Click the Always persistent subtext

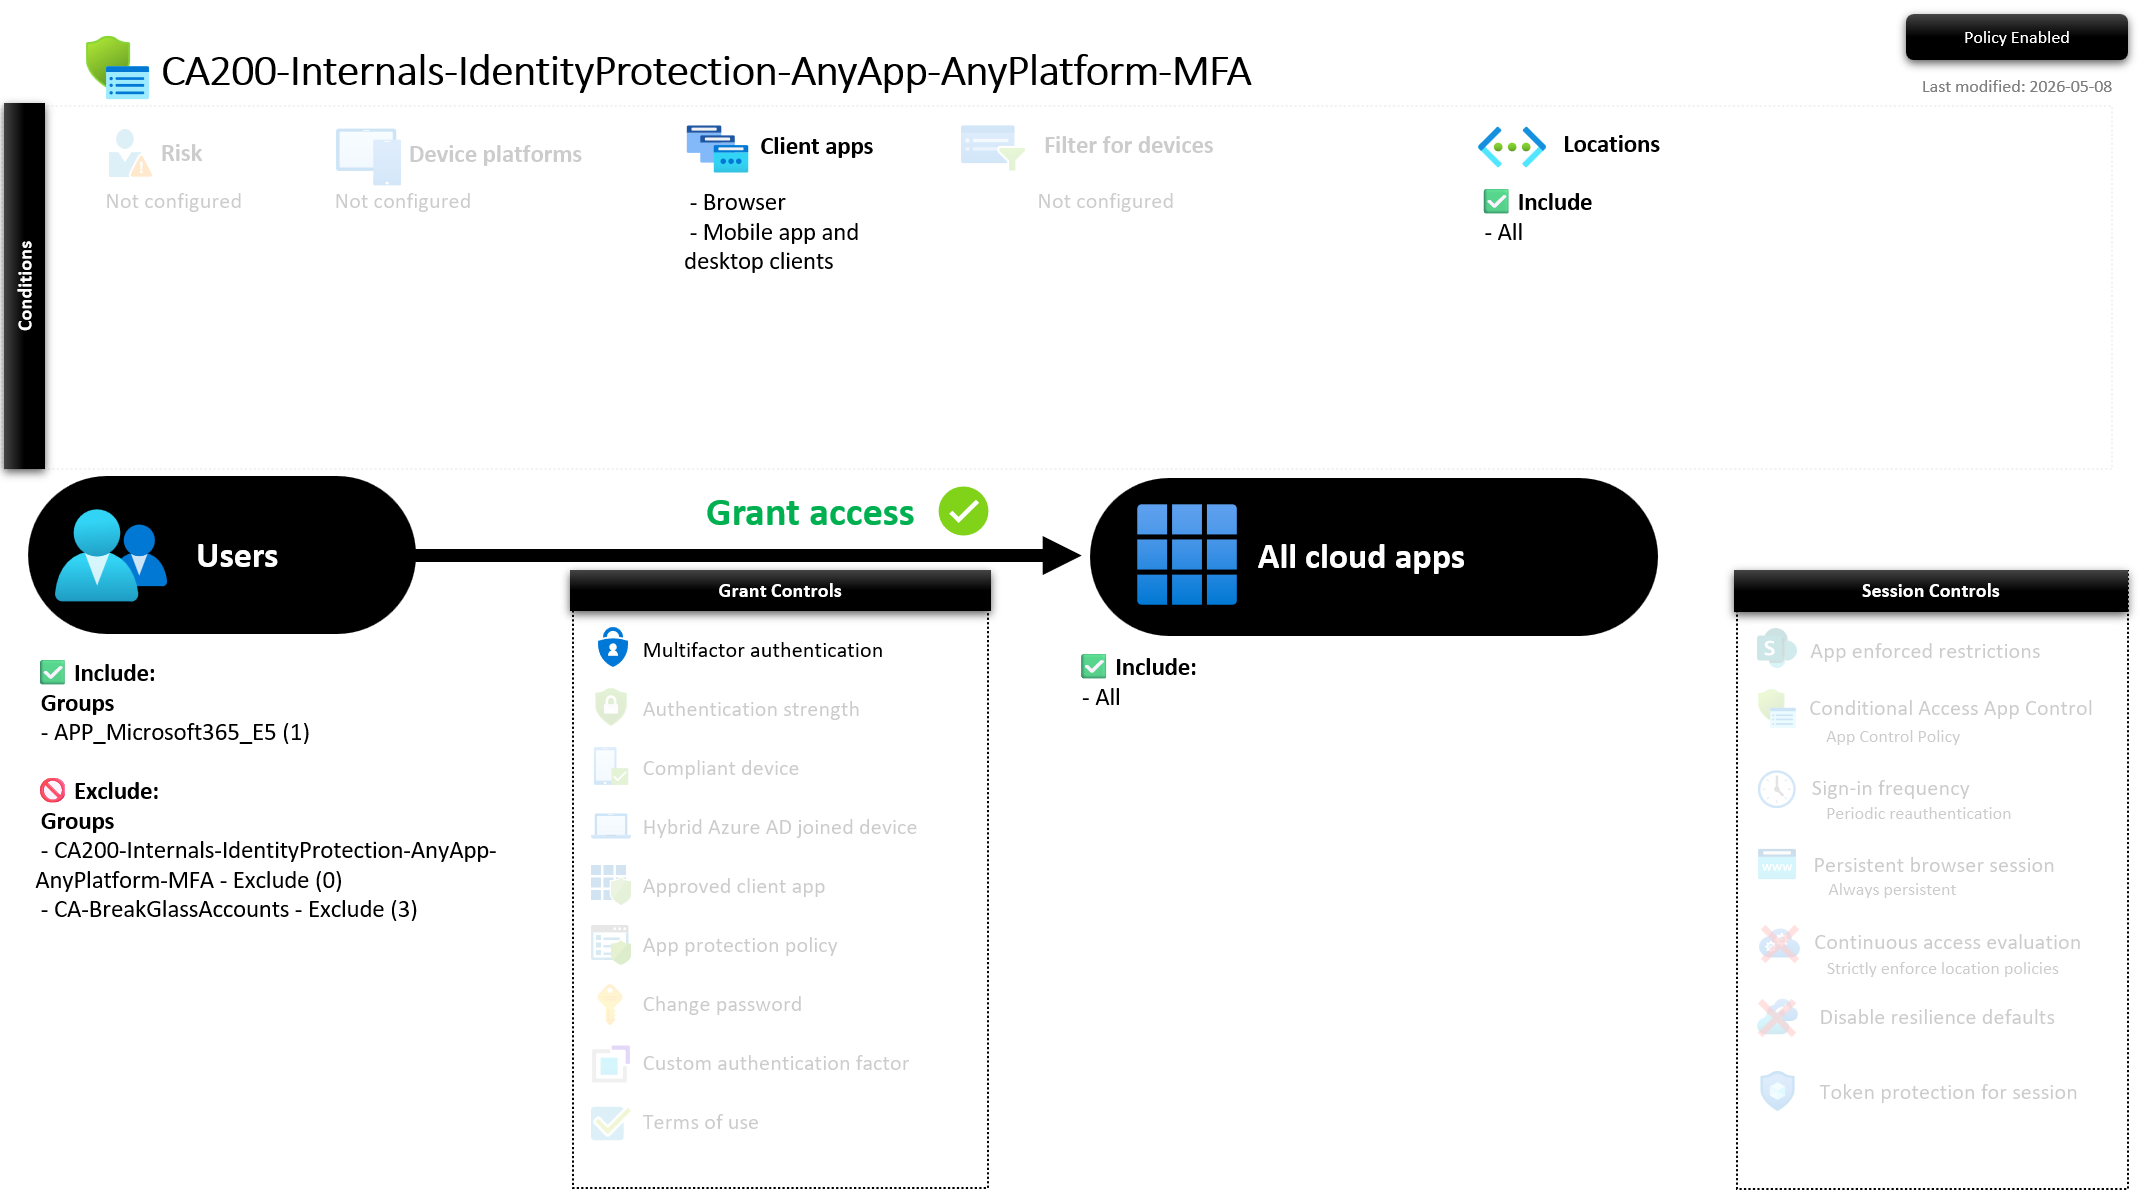tap(1892, 890)
